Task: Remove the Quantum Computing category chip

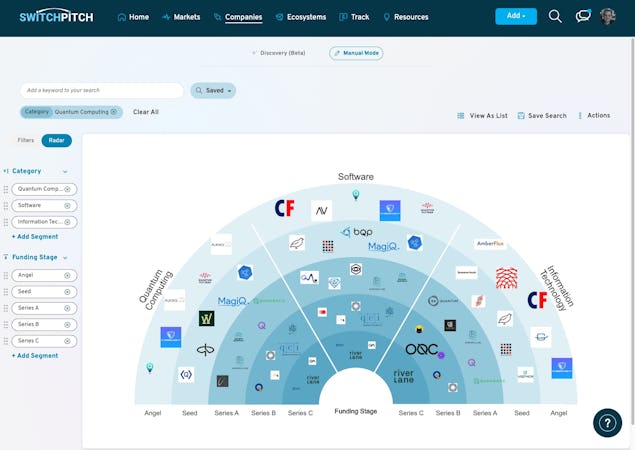Action: [x=114, y=112]
